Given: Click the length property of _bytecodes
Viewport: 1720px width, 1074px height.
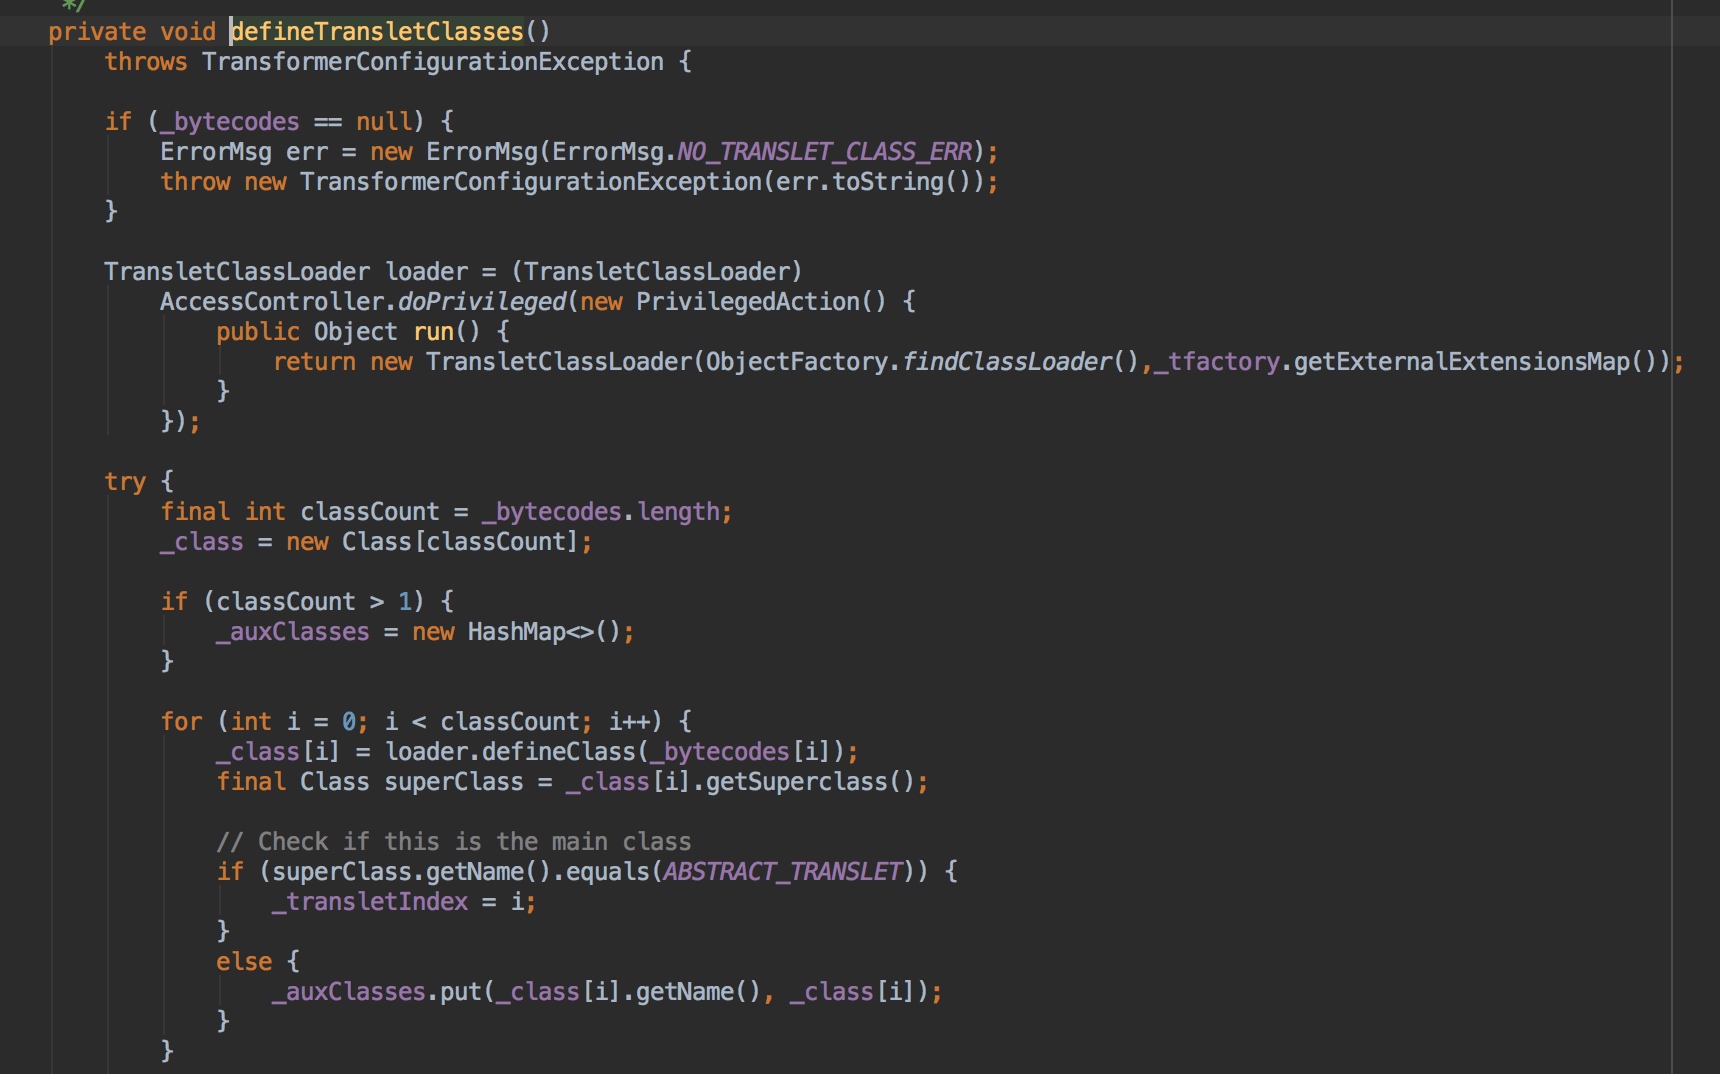Looking at the screenshot, I should (678, 512).
